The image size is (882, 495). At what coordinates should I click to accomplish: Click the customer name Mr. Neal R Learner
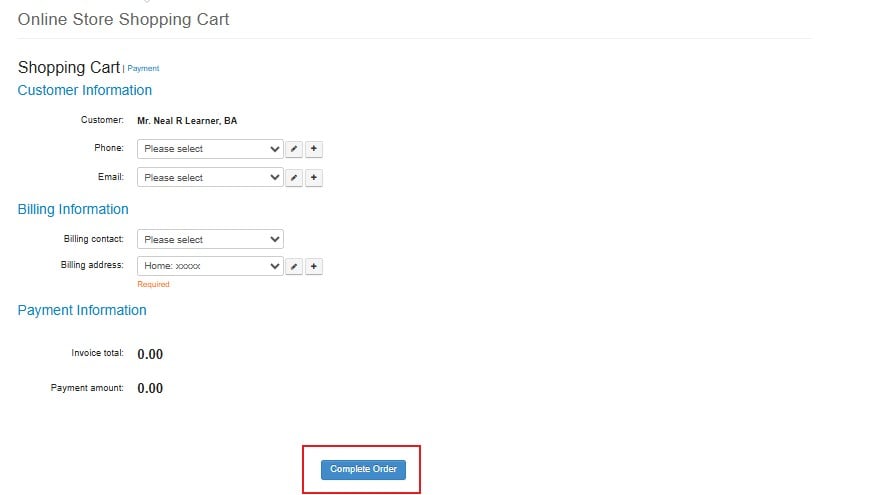(x=187, y=121)
